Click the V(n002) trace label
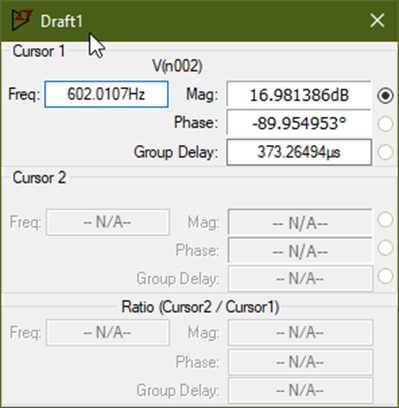This screenshot has width=399, height=408. (x=177, y=66)
